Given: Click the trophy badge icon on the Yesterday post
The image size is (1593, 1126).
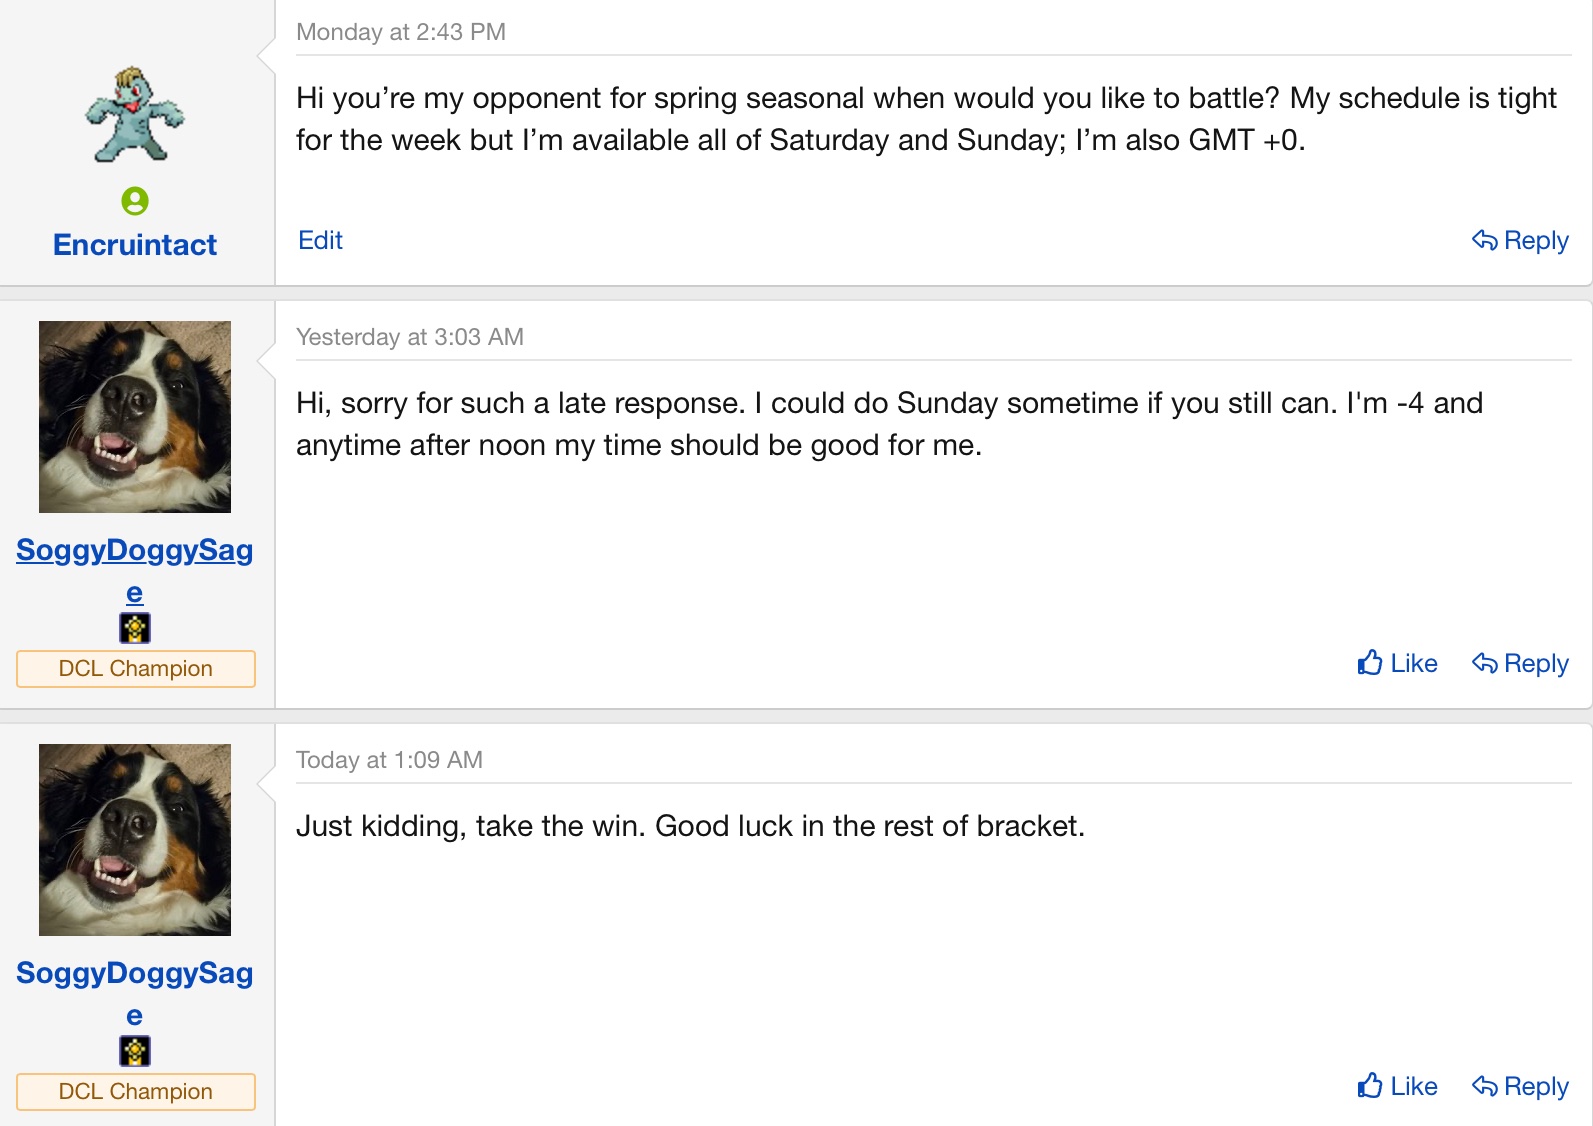Looking at the screenshot, I should tap(135, 628).
